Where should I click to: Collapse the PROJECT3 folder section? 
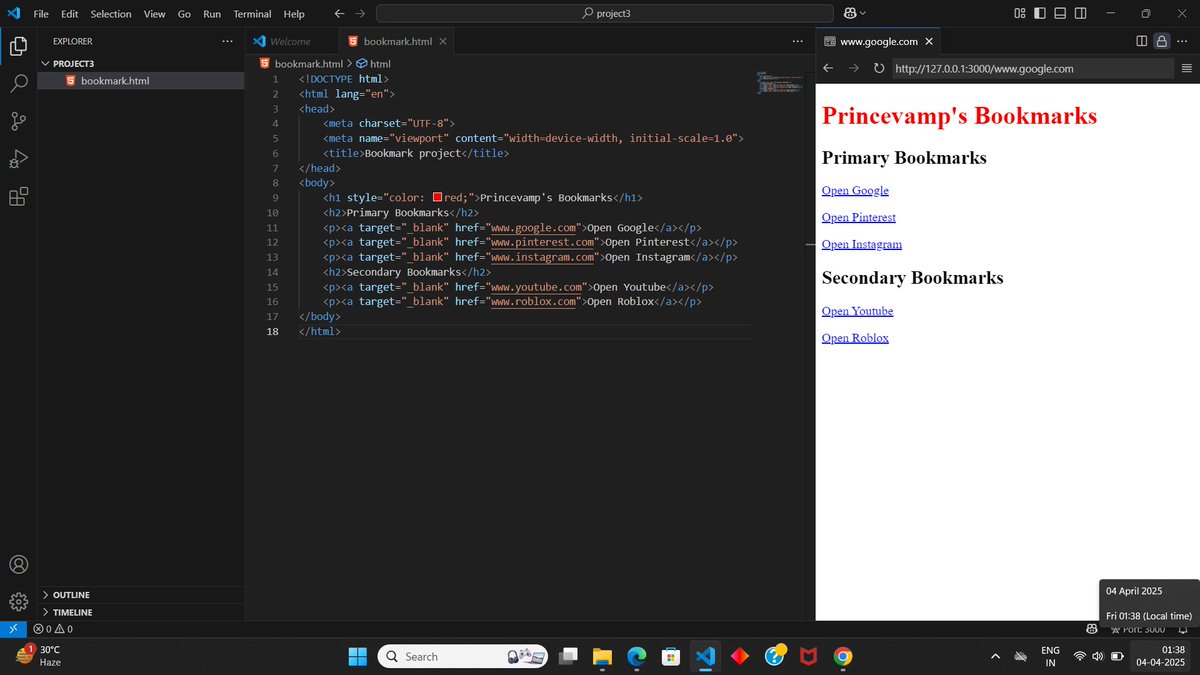tap(140, 63)
